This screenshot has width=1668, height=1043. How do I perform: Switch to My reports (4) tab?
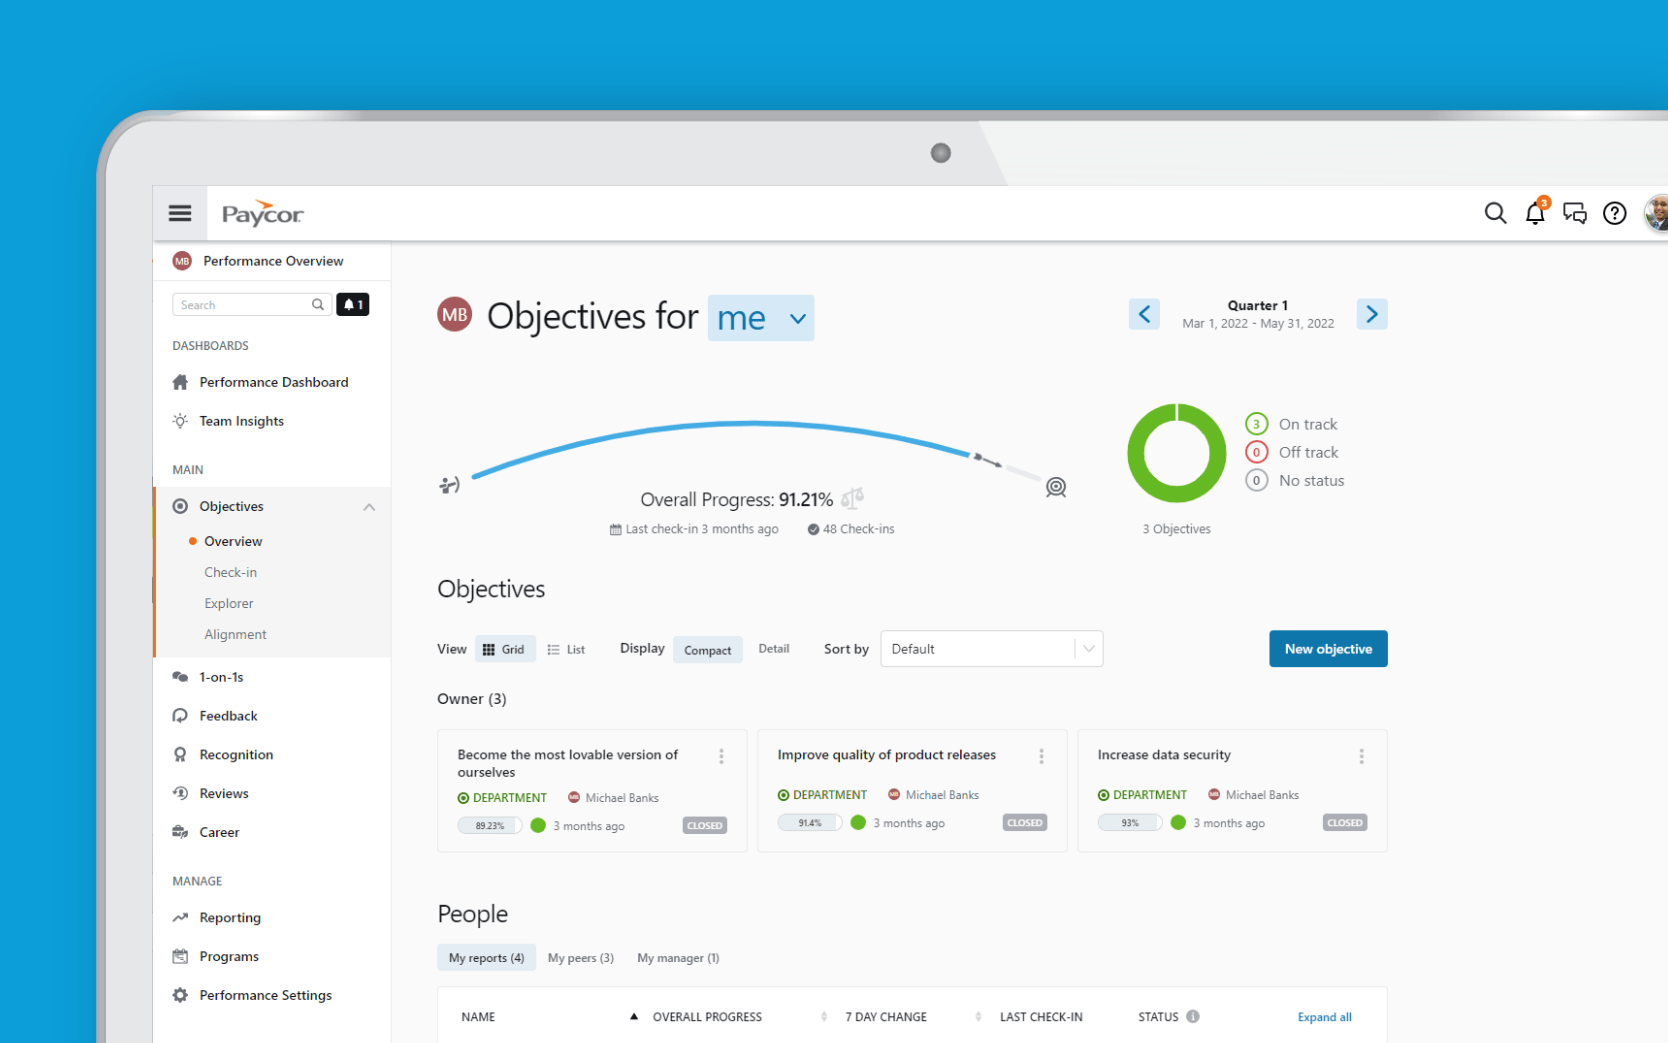pos(486,958)
